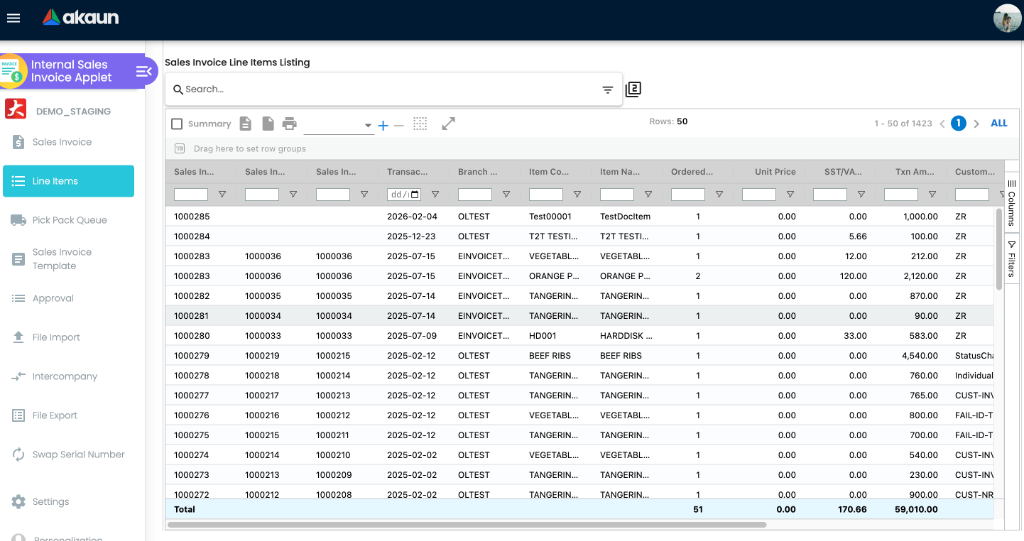
Task: Sort by Txn Am... column header
Action: coord(914,172)
